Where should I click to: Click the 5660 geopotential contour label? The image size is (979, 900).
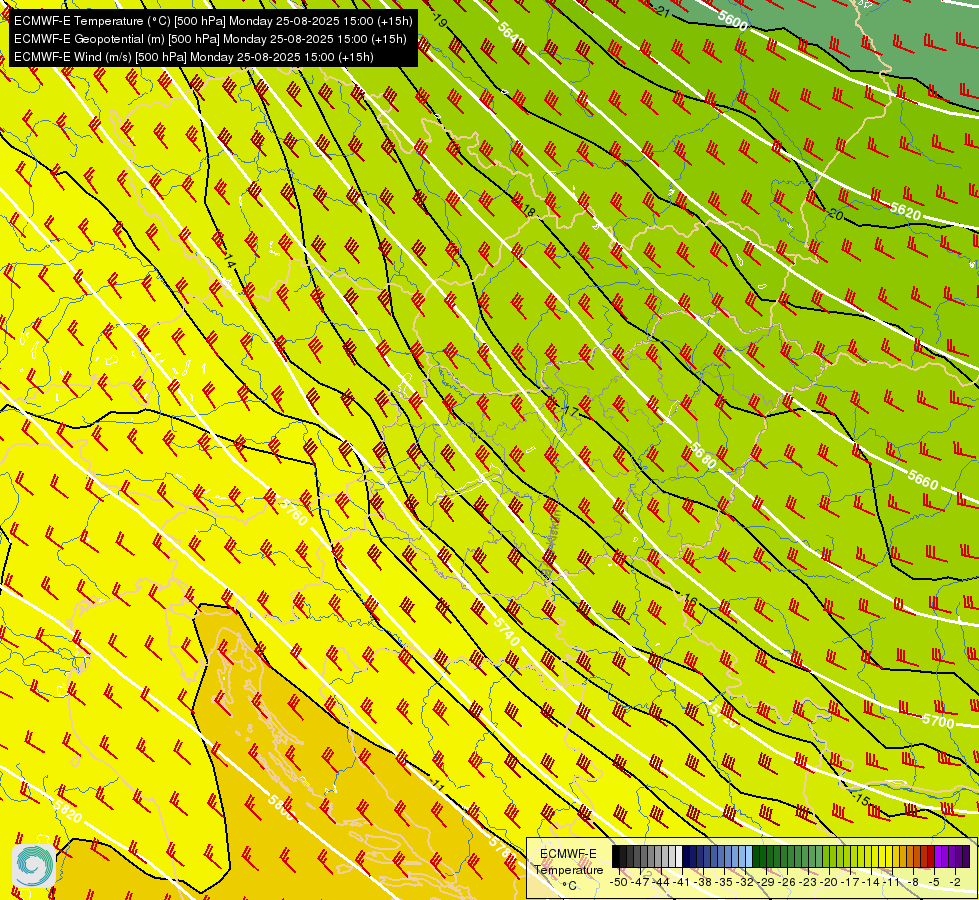pos(923,479)
